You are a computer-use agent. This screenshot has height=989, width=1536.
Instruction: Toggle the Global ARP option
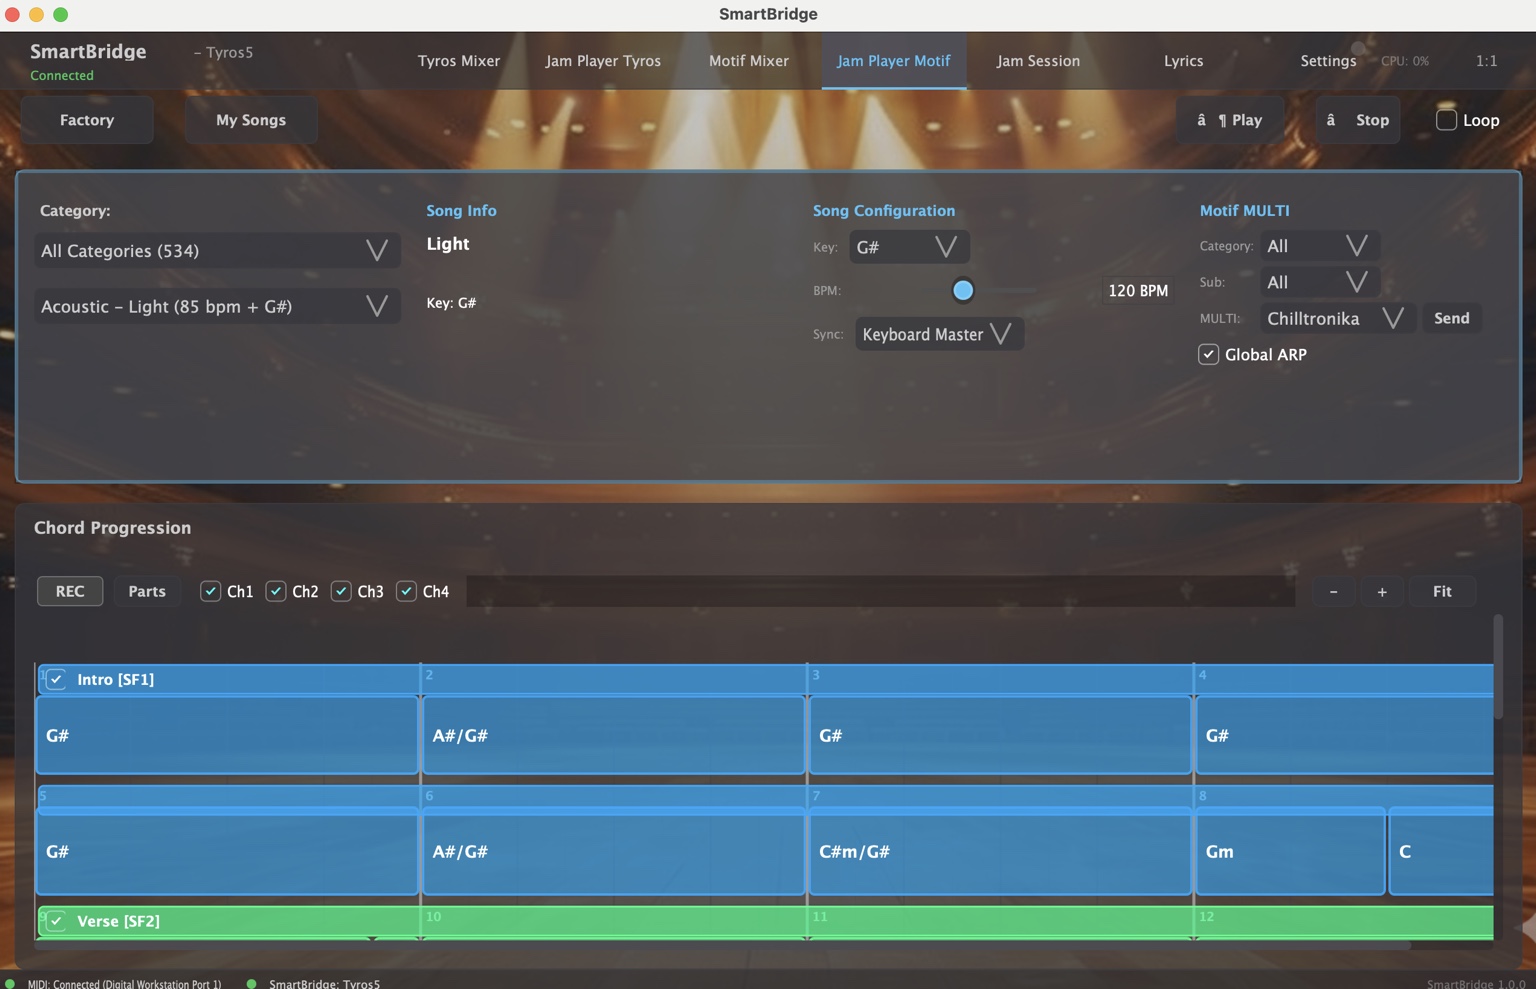[x=1208, y=354]
